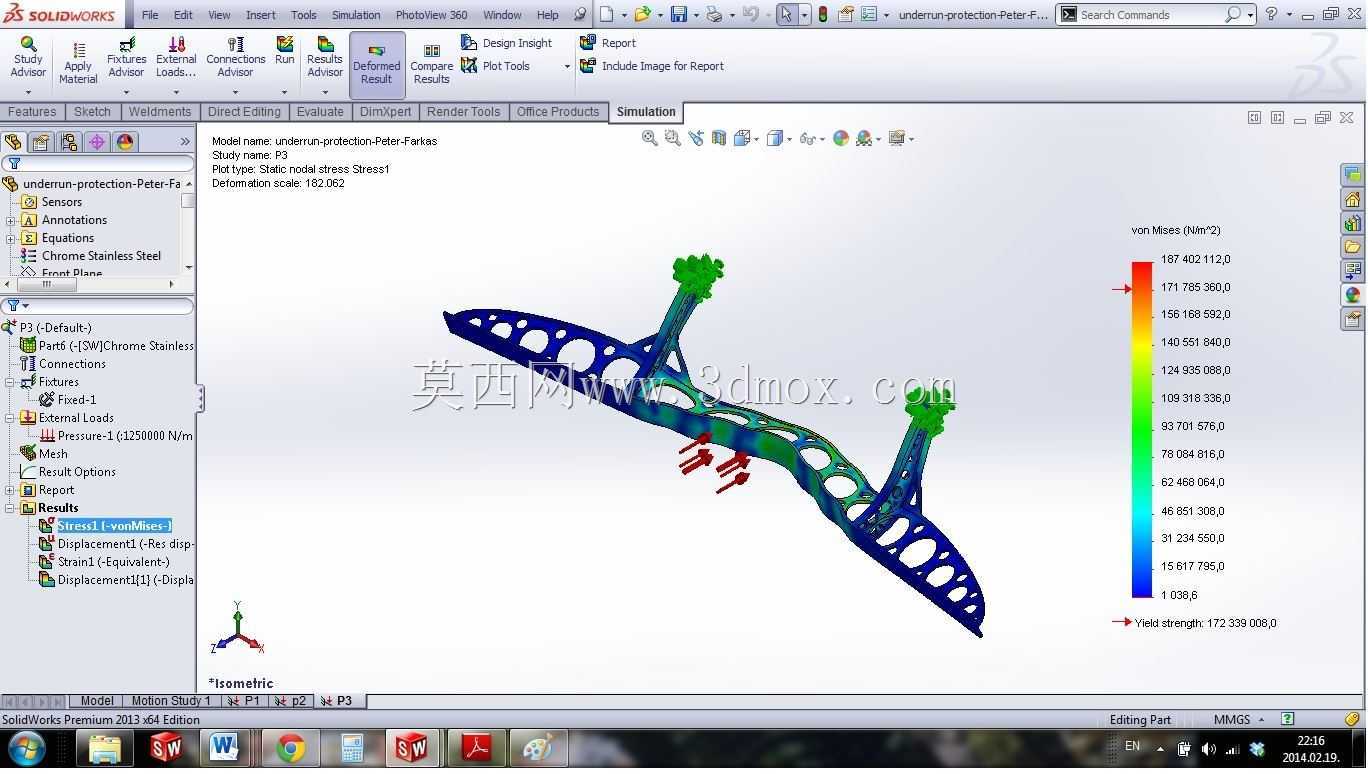Screen dimensions: 1368x774
Task: Select Strain1 (-Equivalent-) result
Action: (x=105, y=562)
